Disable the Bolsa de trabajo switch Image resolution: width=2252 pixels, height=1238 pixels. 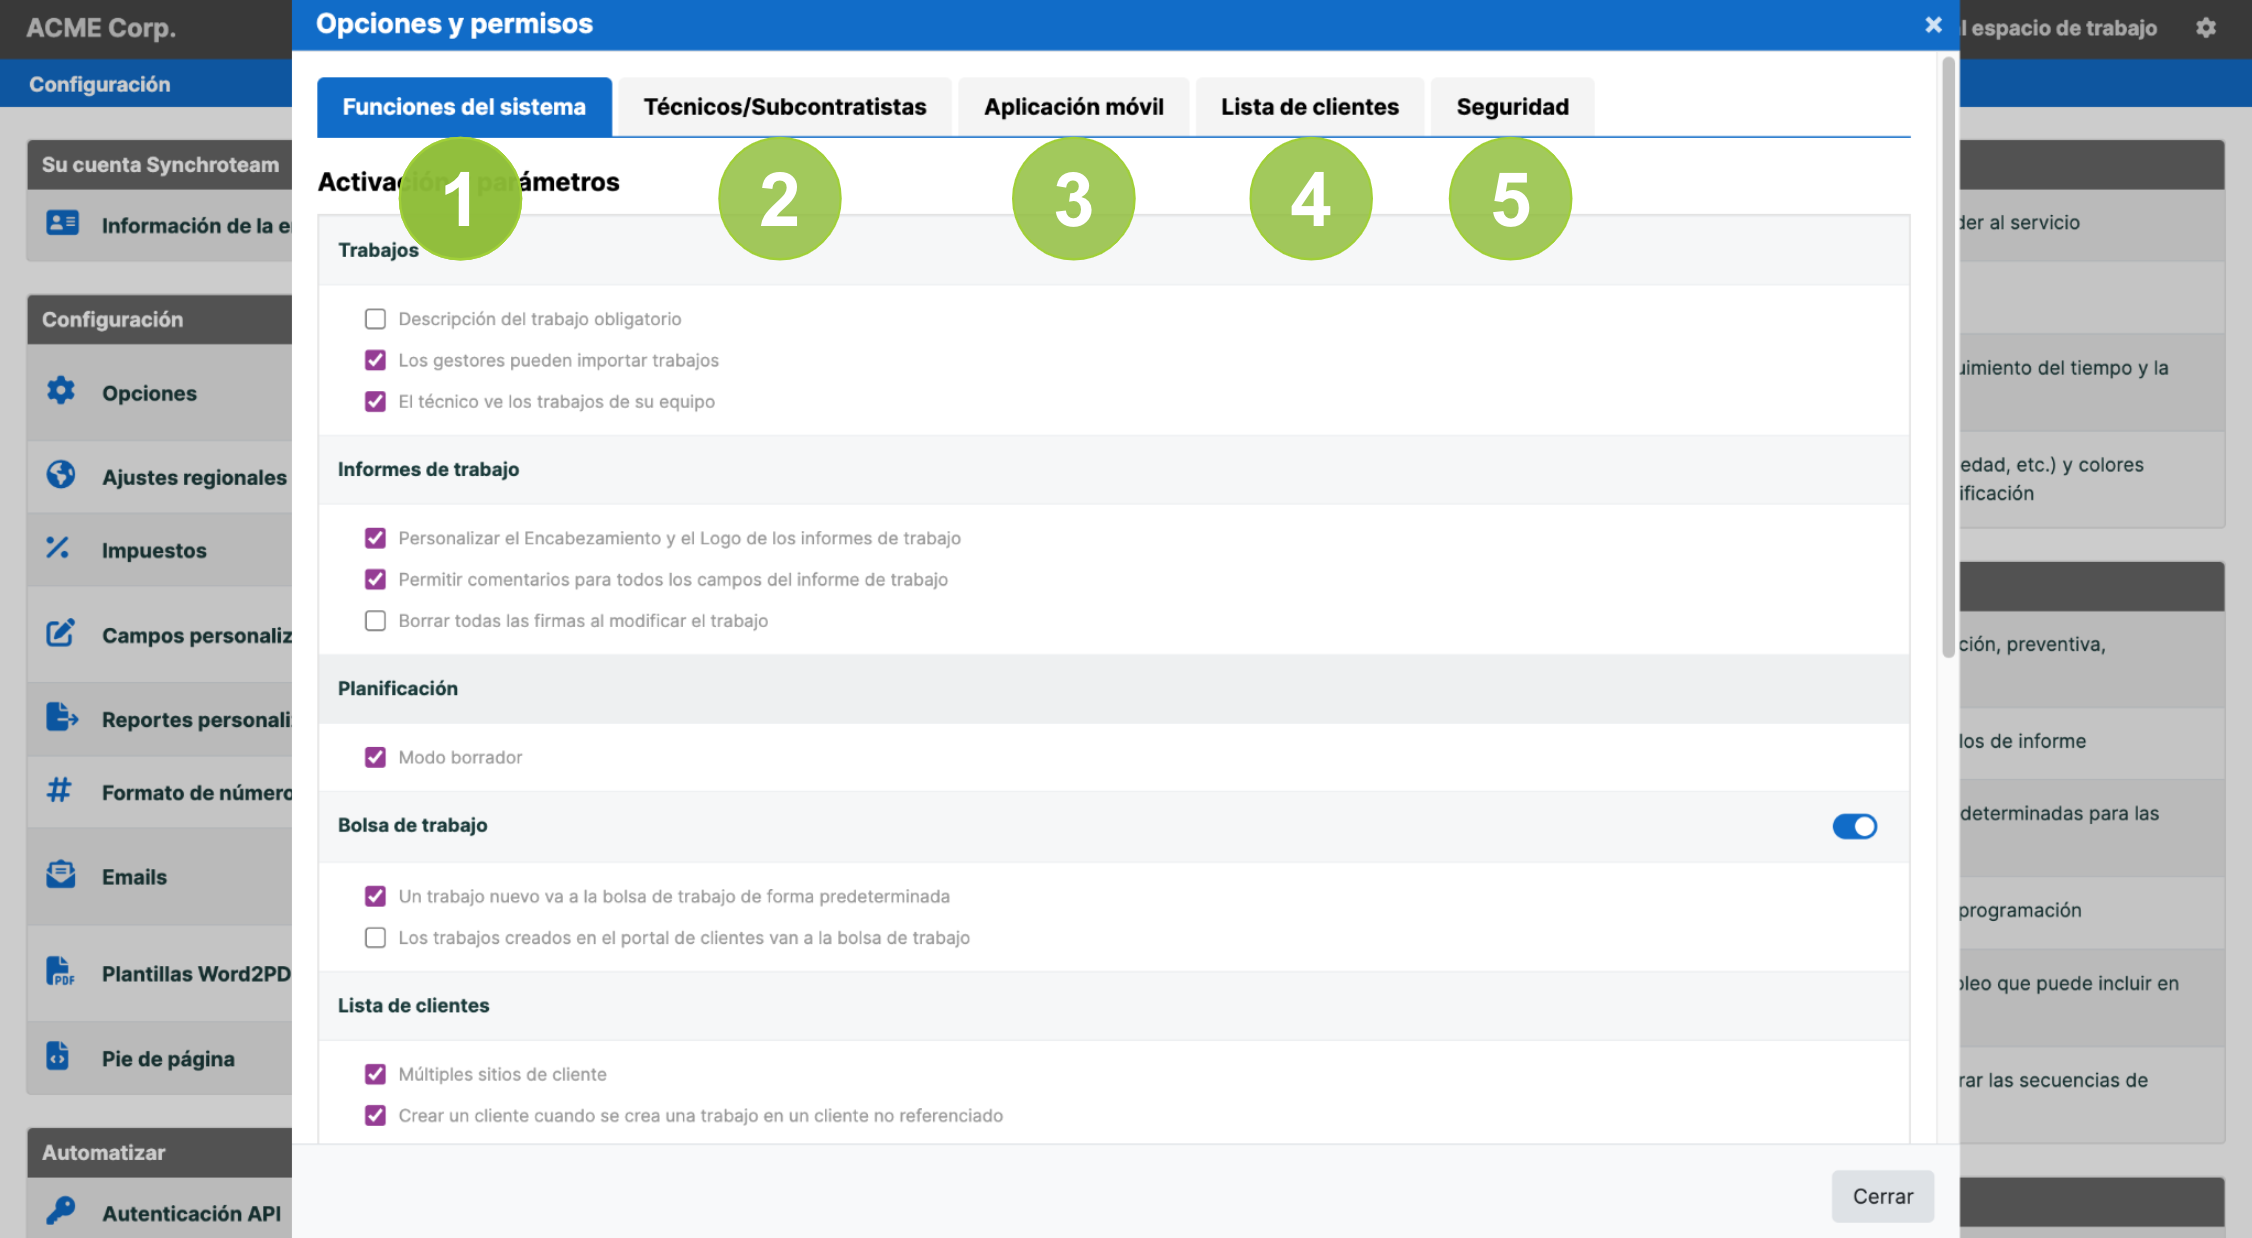click(x=1854, y=826)
